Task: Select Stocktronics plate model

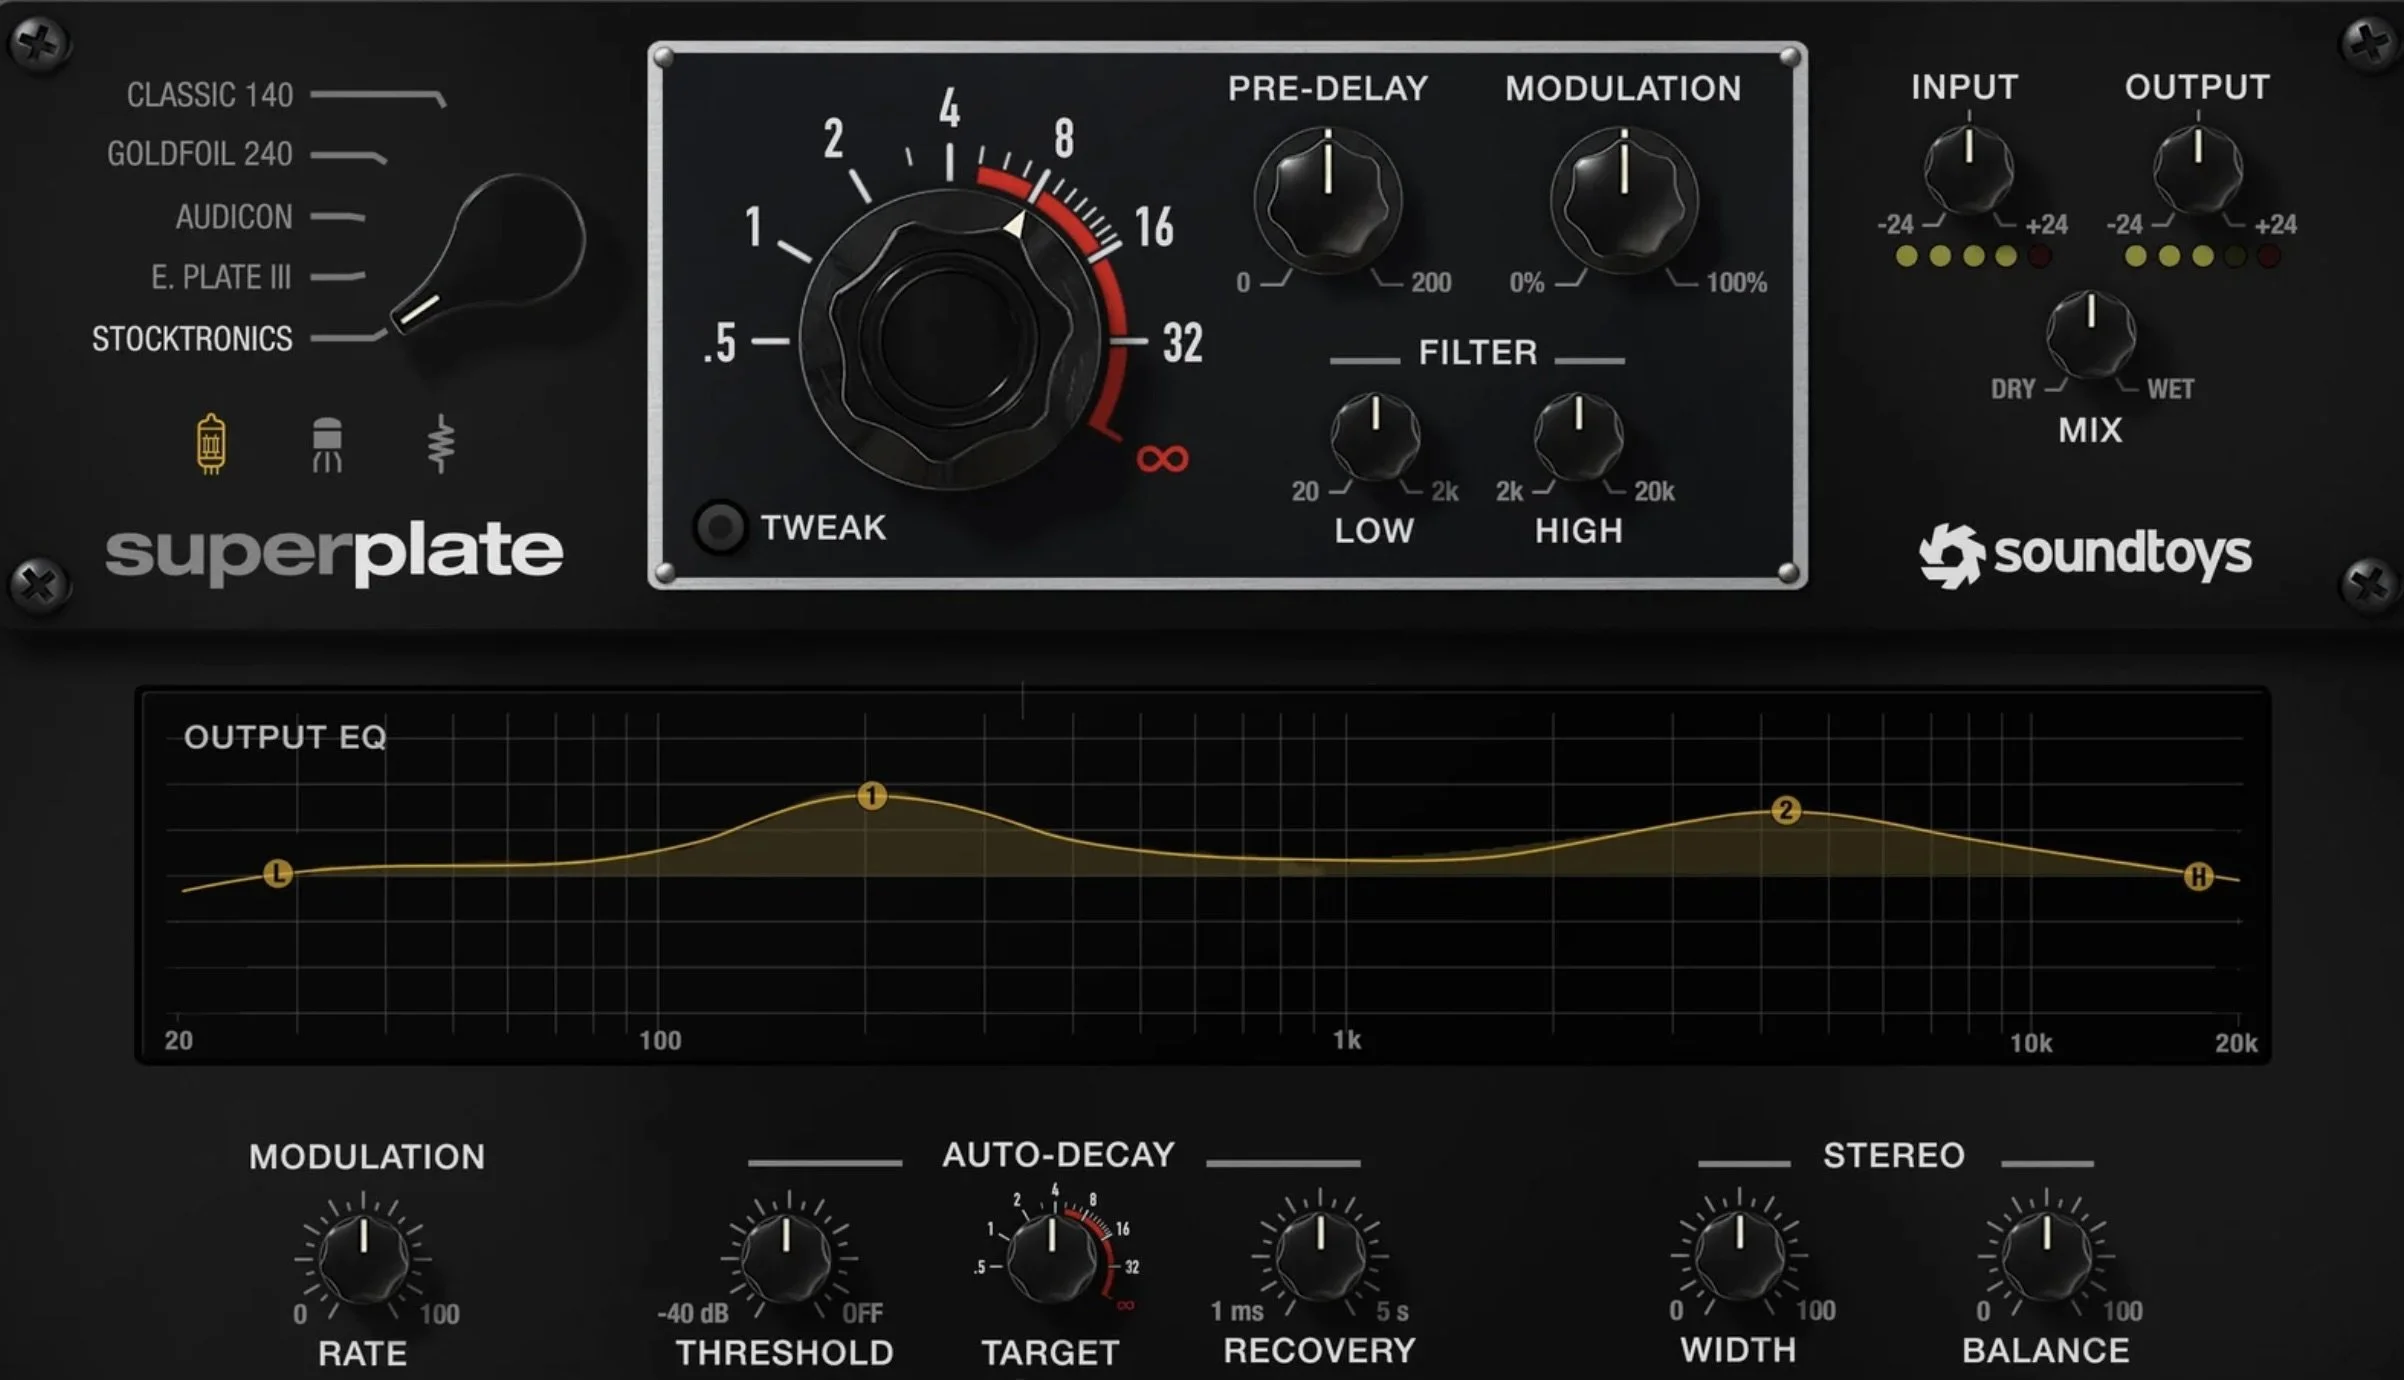Action: [x=192, y=339]
